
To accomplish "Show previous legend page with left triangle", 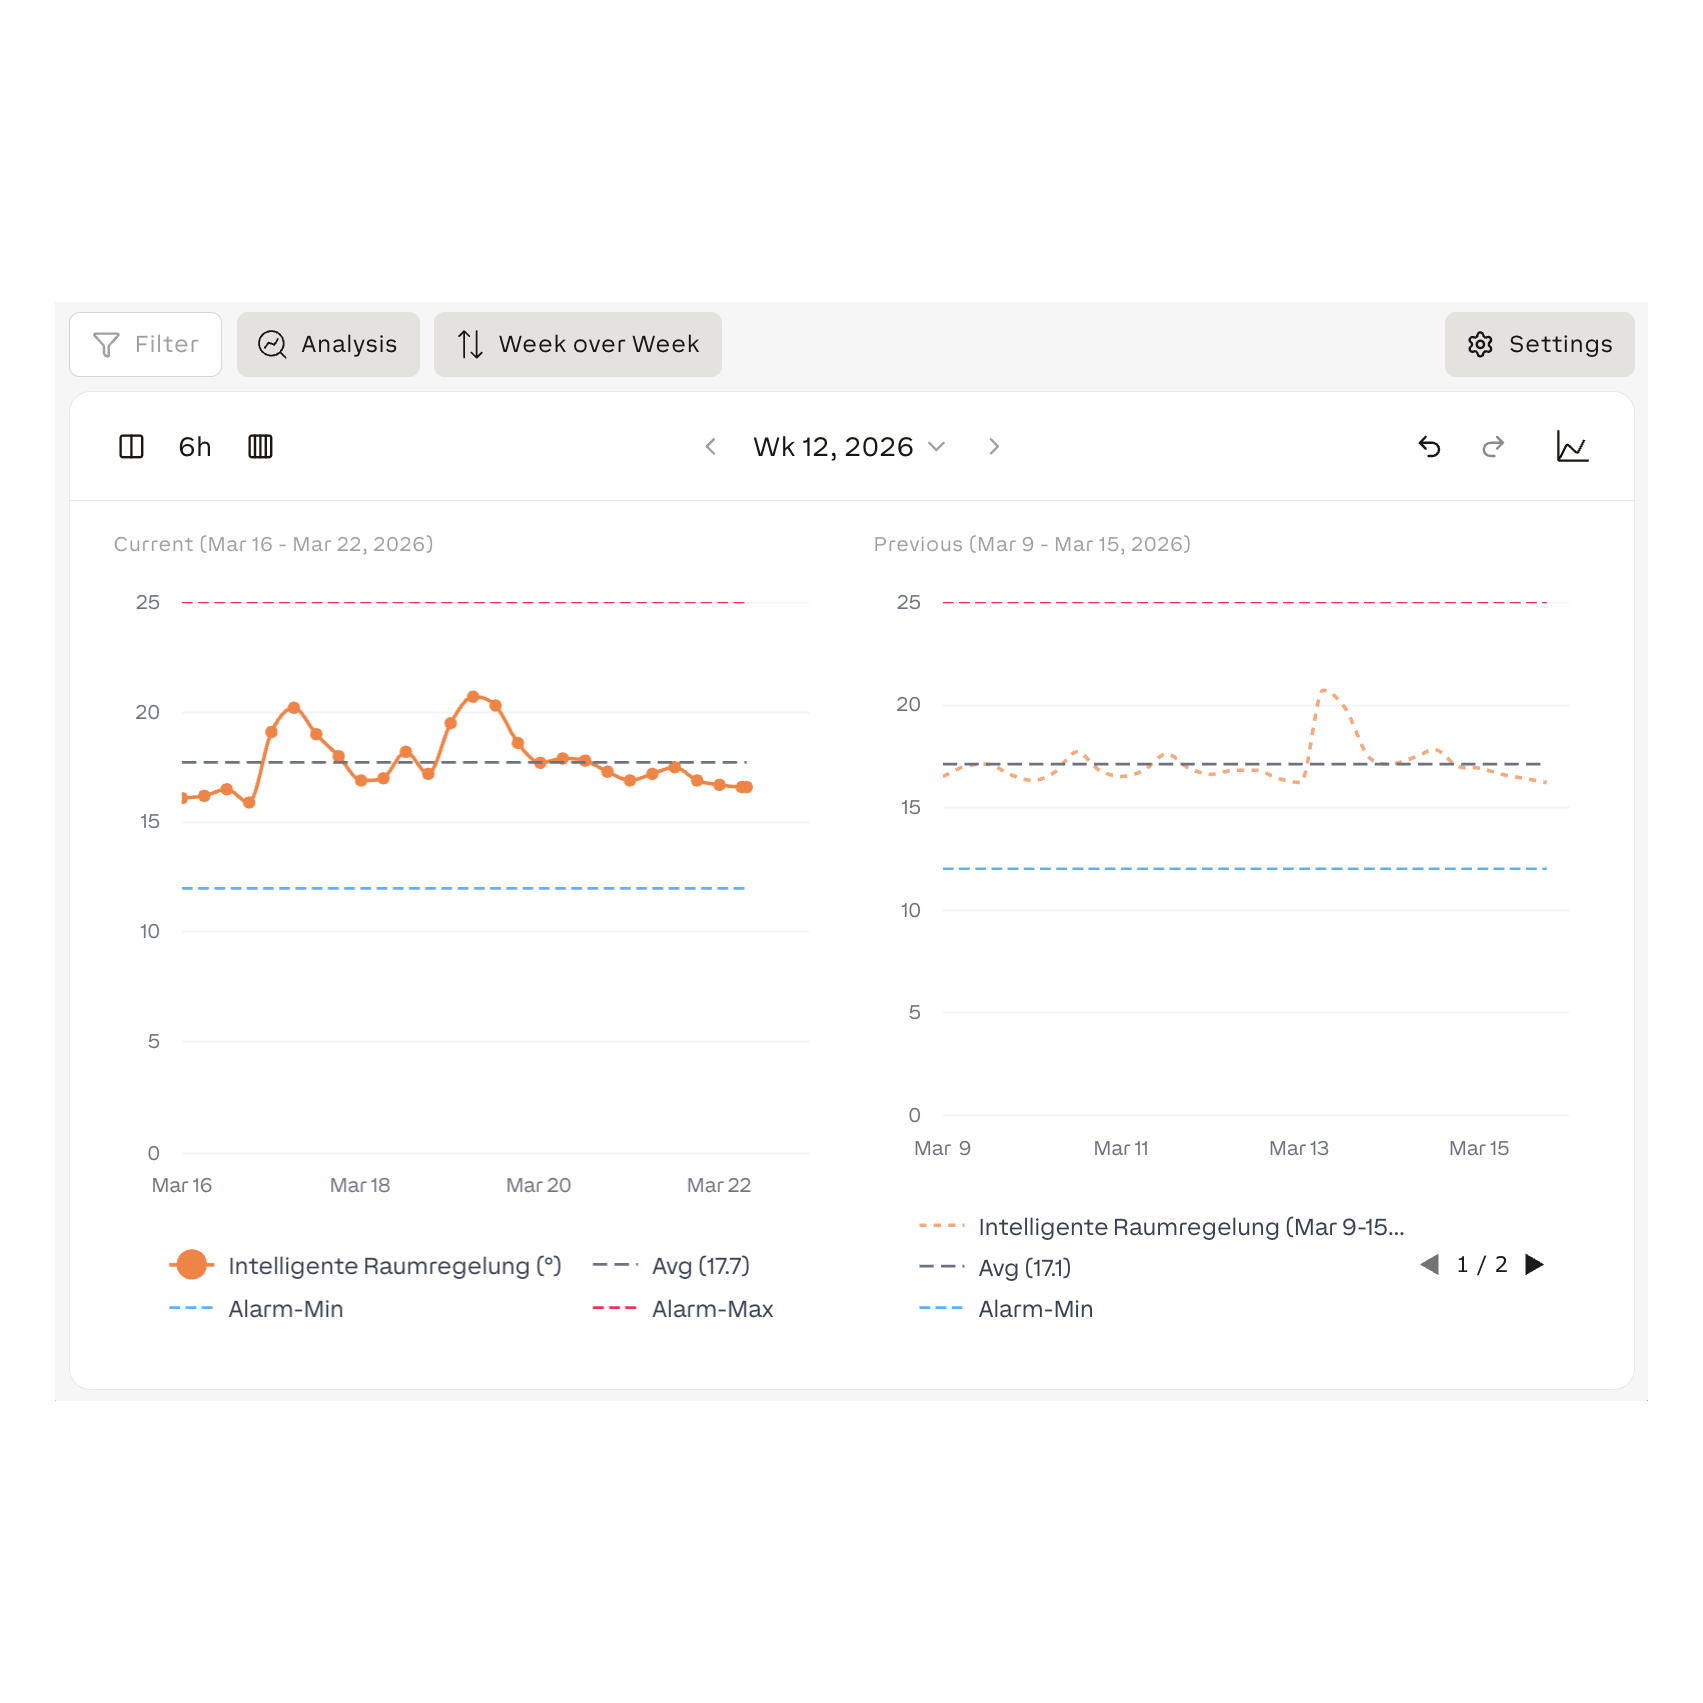I will point(1430,1265).
